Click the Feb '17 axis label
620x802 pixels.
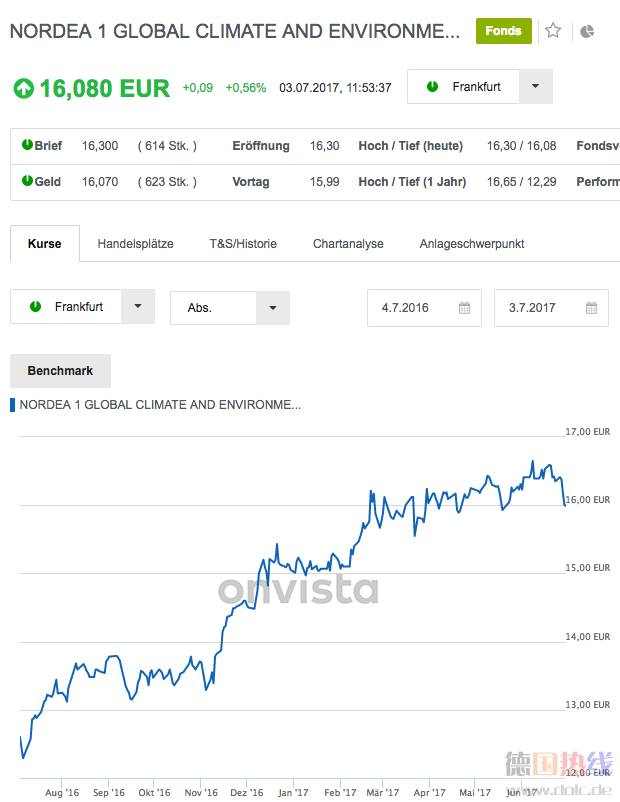[x=340, y=792]
